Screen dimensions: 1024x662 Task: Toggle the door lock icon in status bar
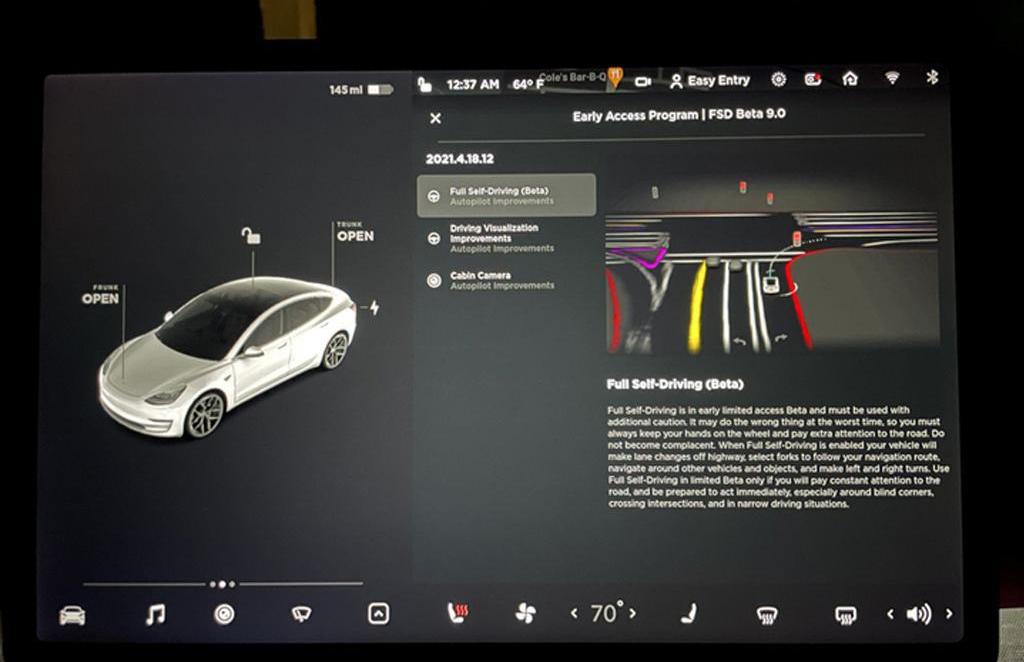point(424,85)
